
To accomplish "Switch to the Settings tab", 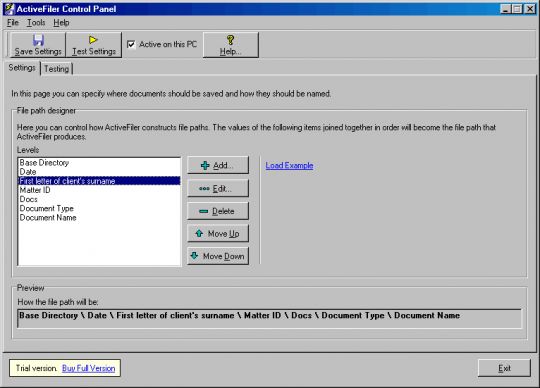I will coord(22,68).
